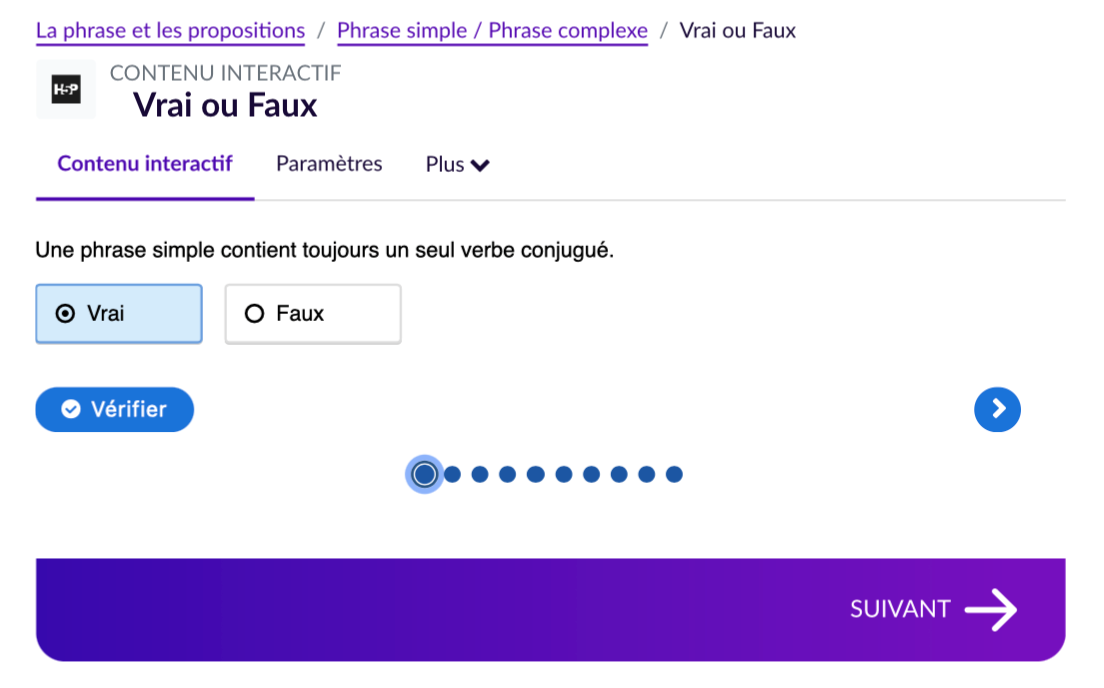Jump to the last question dot
The height and width of the screenshot is (688, 1104).
tap(674, 474)
